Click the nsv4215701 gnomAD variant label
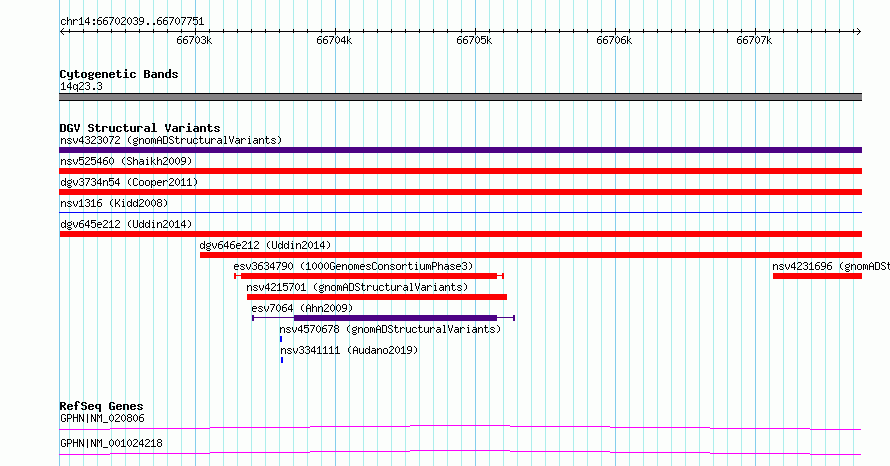 tap(357, 287)
